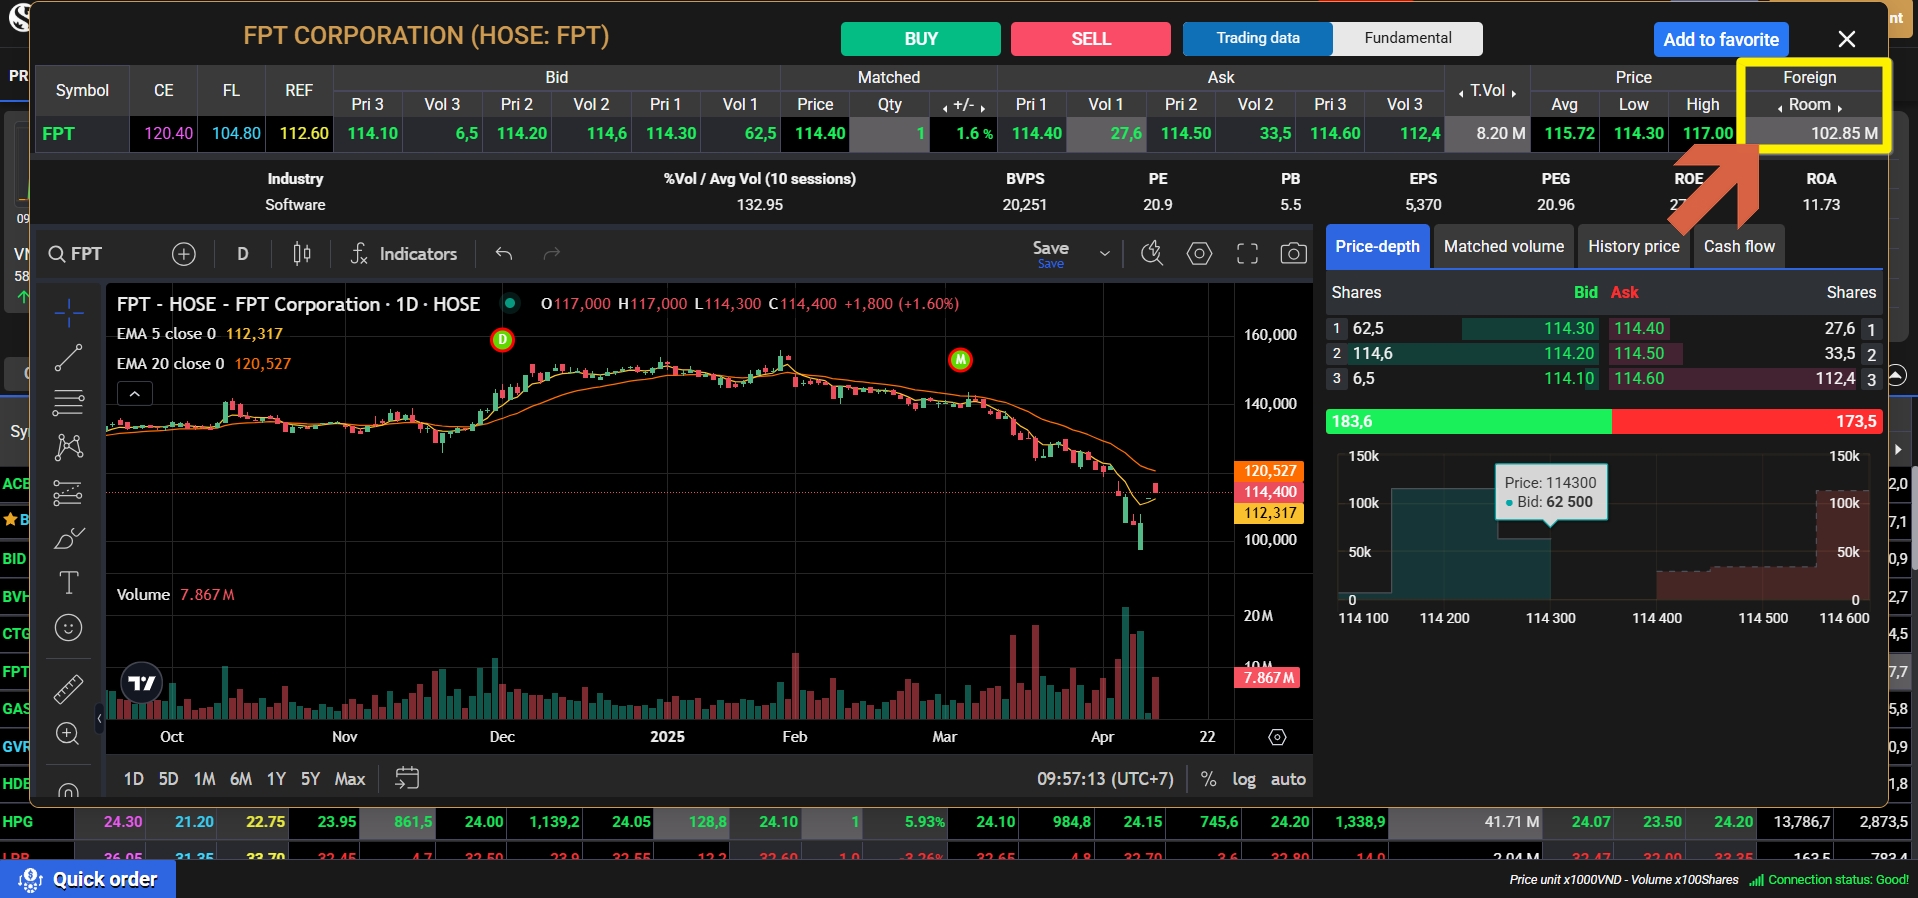
Task: Close the FPT Corporation detail popup
Action: tap(1847, 39)
